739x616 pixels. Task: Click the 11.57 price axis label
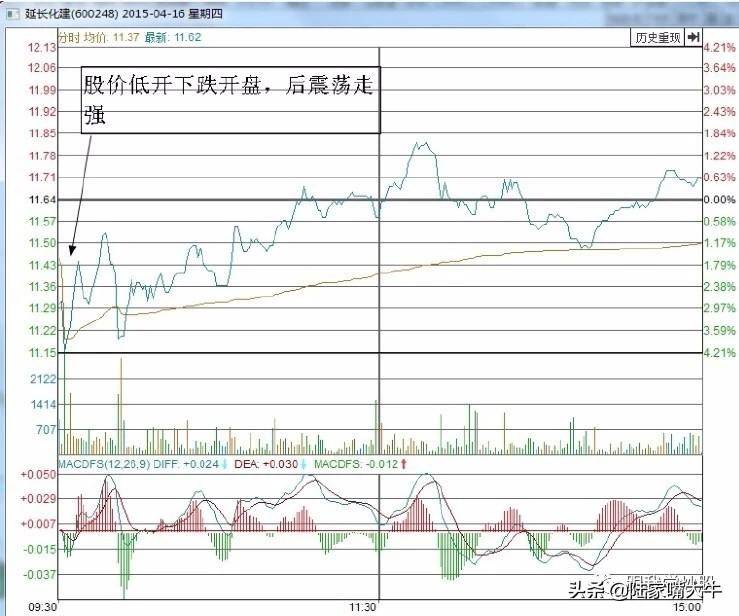(42, 221)
